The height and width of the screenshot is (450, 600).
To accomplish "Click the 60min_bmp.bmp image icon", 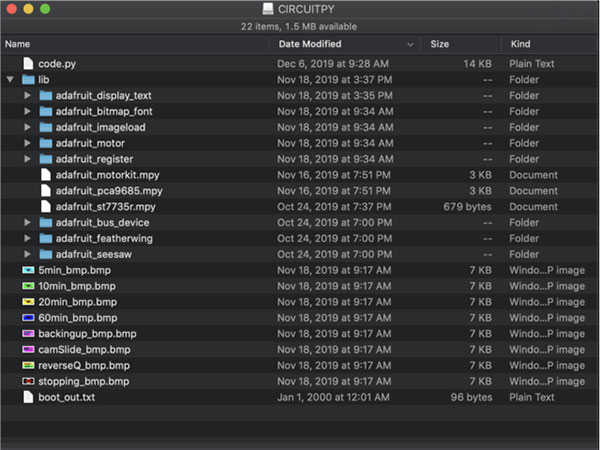I will pyautogui.click(x=28, y=318).
